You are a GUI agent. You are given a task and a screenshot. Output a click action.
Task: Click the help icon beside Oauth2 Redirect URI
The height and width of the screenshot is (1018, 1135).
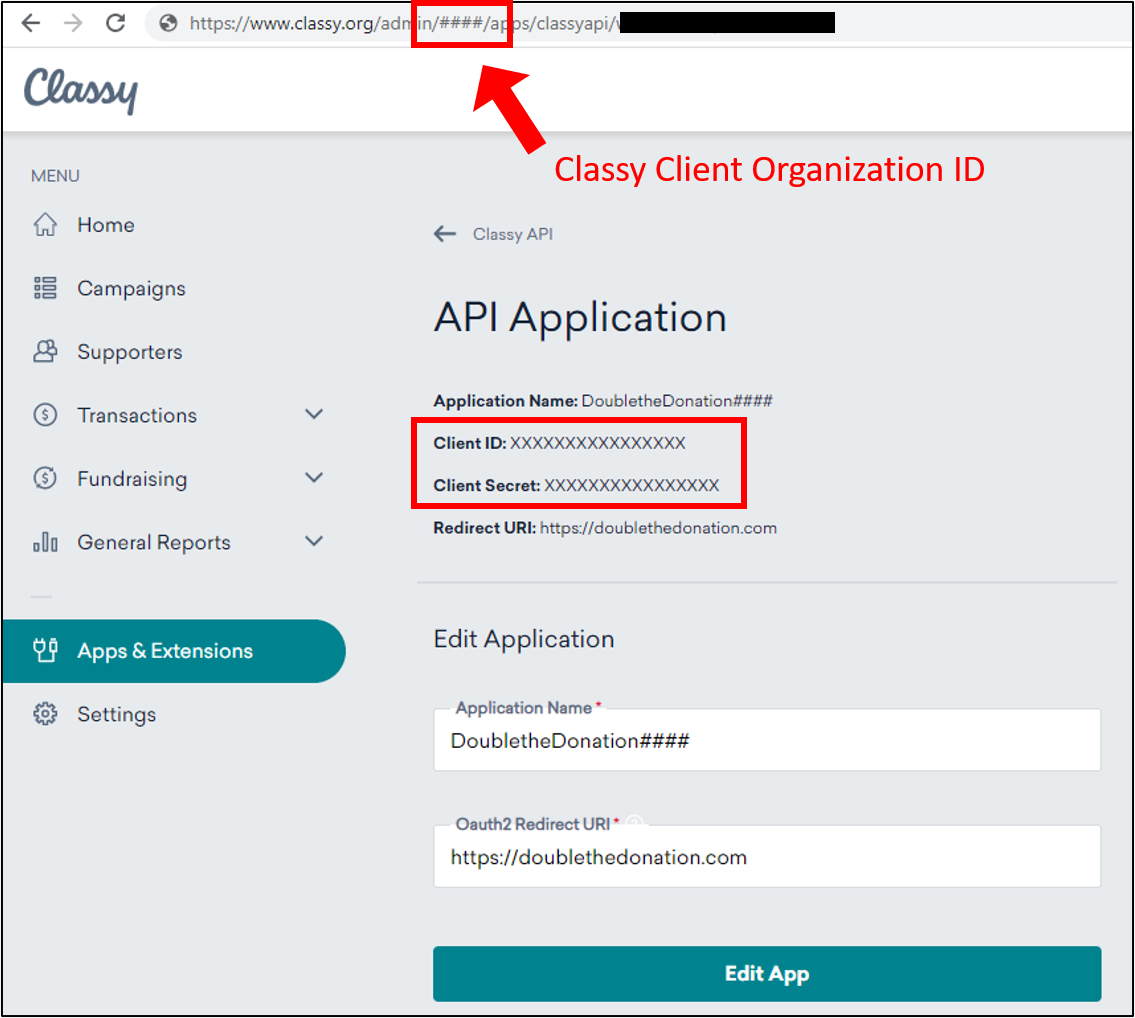click(634, 823)
